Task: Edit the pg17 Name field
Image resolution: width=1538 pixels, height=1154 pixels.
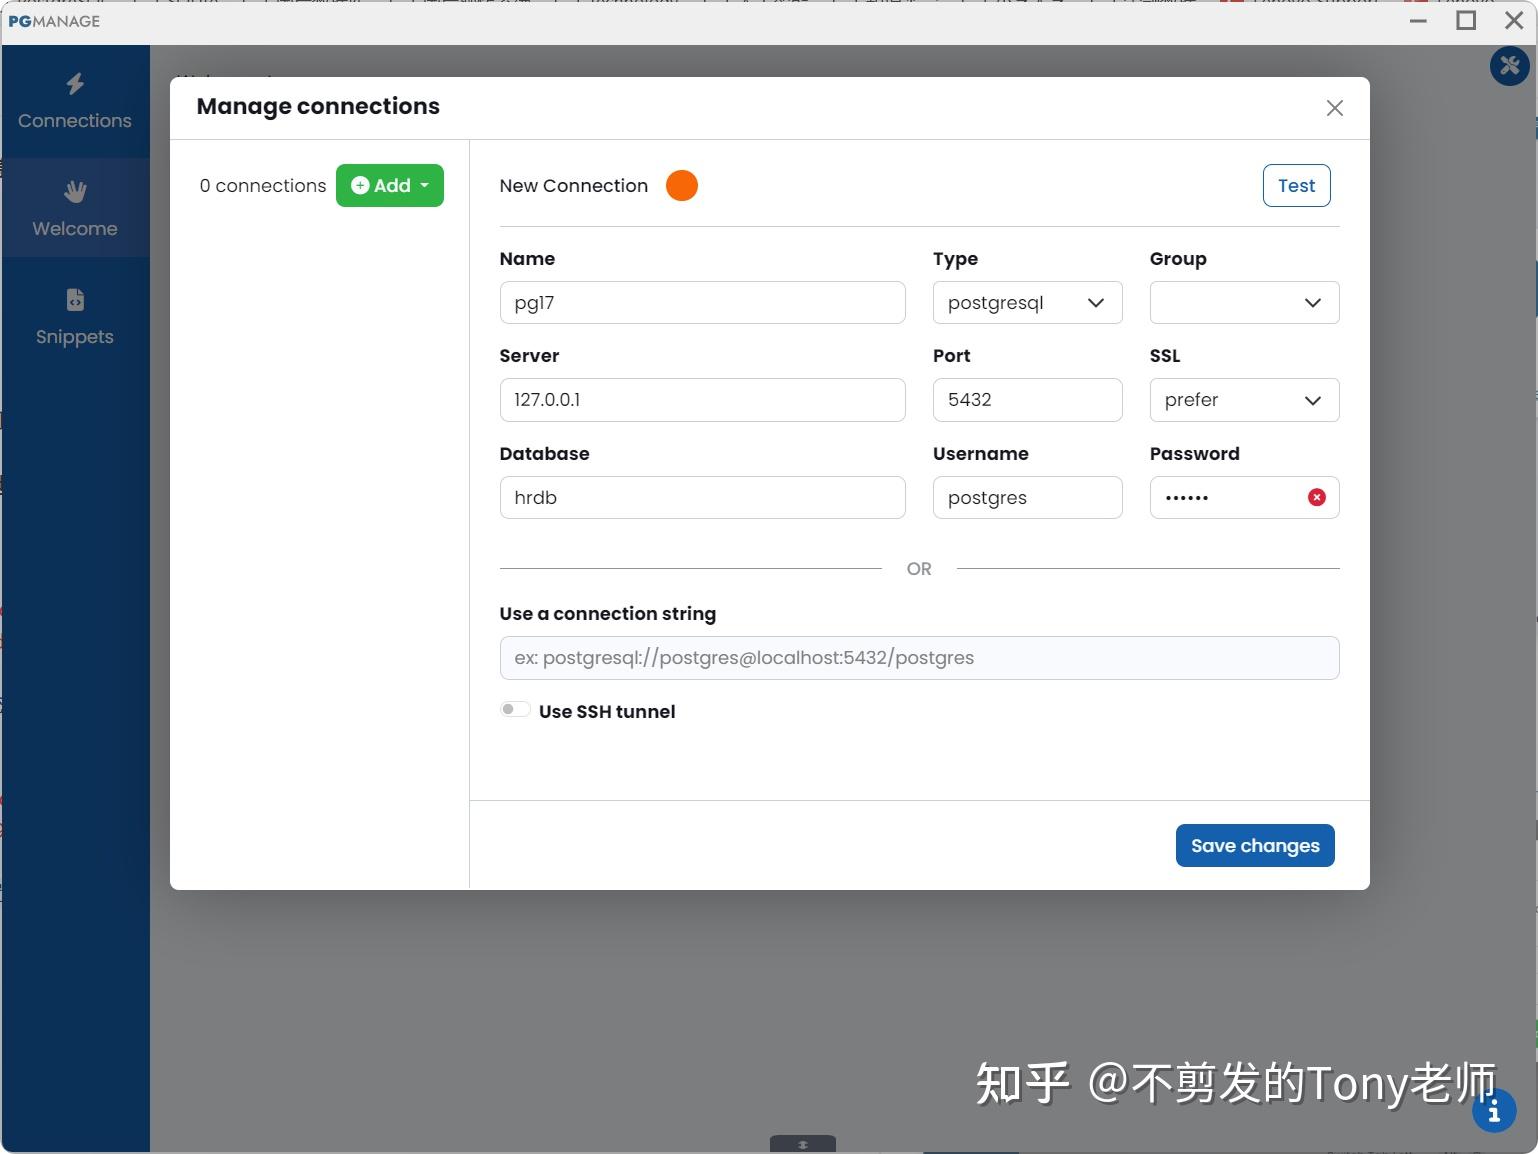Action: point(702,302)
